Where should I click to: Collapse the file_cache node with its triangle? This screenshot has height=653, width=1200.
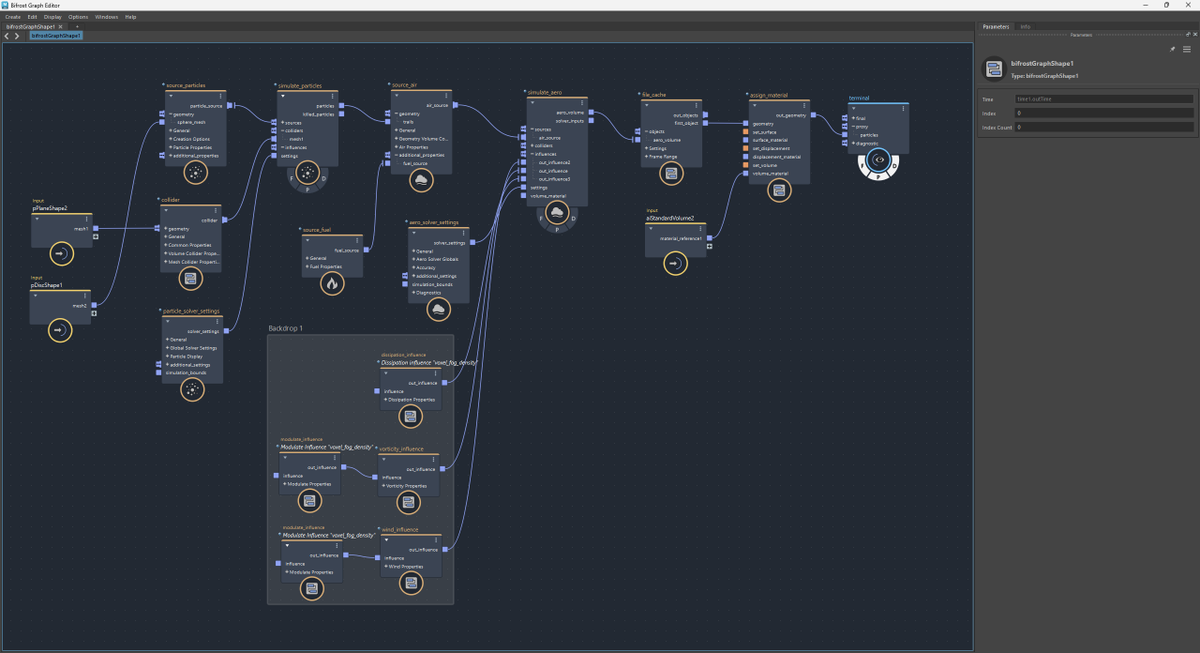[646, 105]
